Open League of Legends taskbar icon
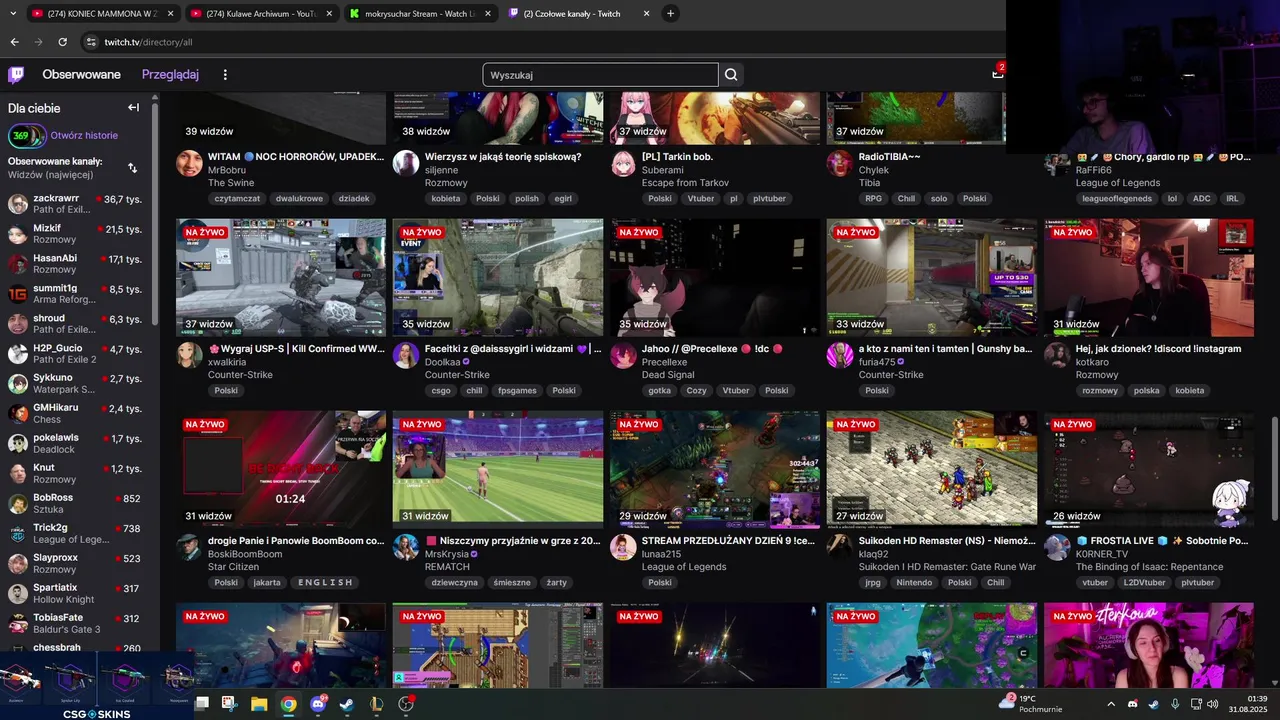Screen dimensions: 1280x720 coord(376,704)
